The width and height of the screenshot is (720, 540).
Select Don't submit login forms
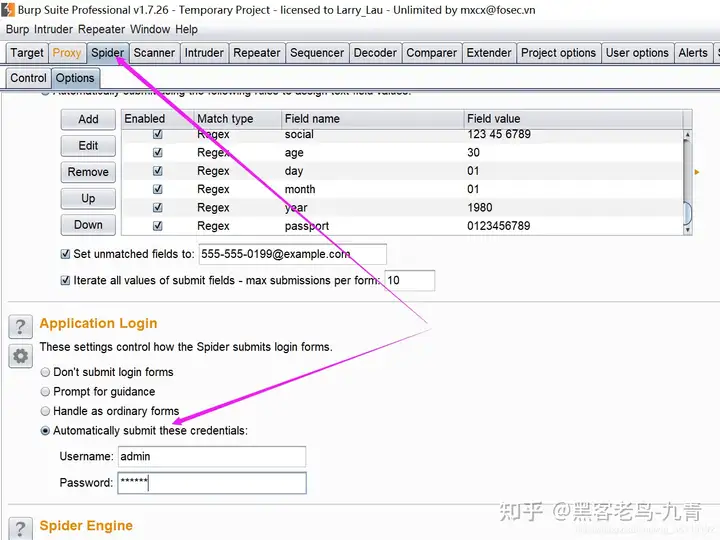45,372
